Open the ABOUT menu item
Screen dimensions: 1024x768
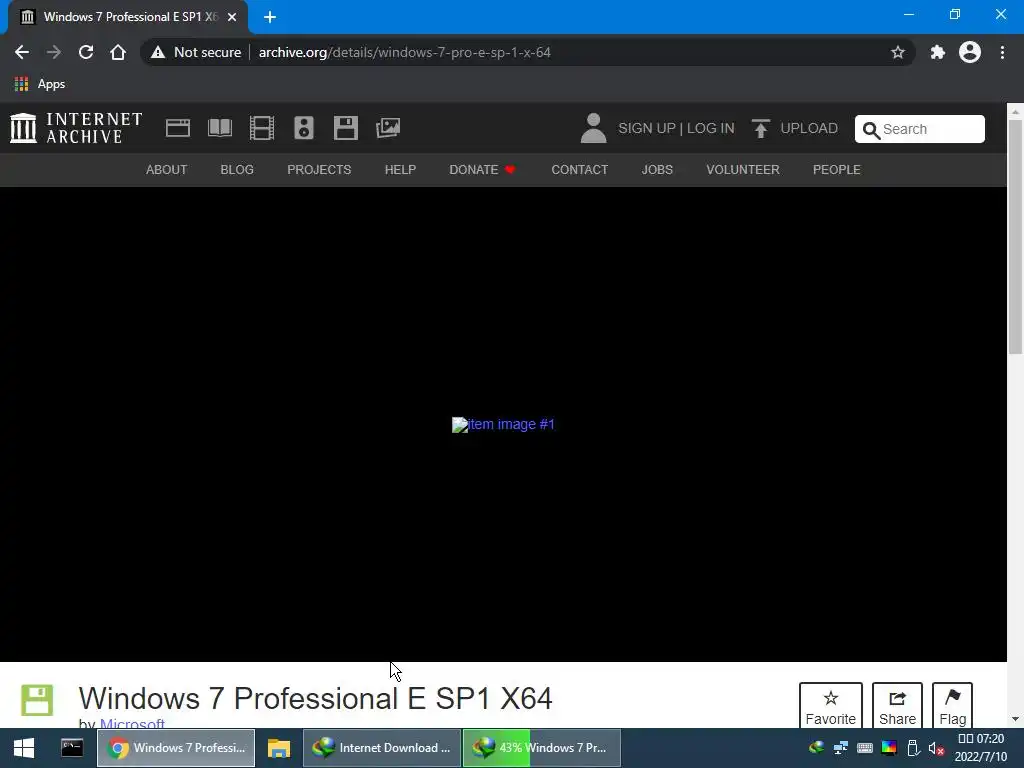(167, 170)
